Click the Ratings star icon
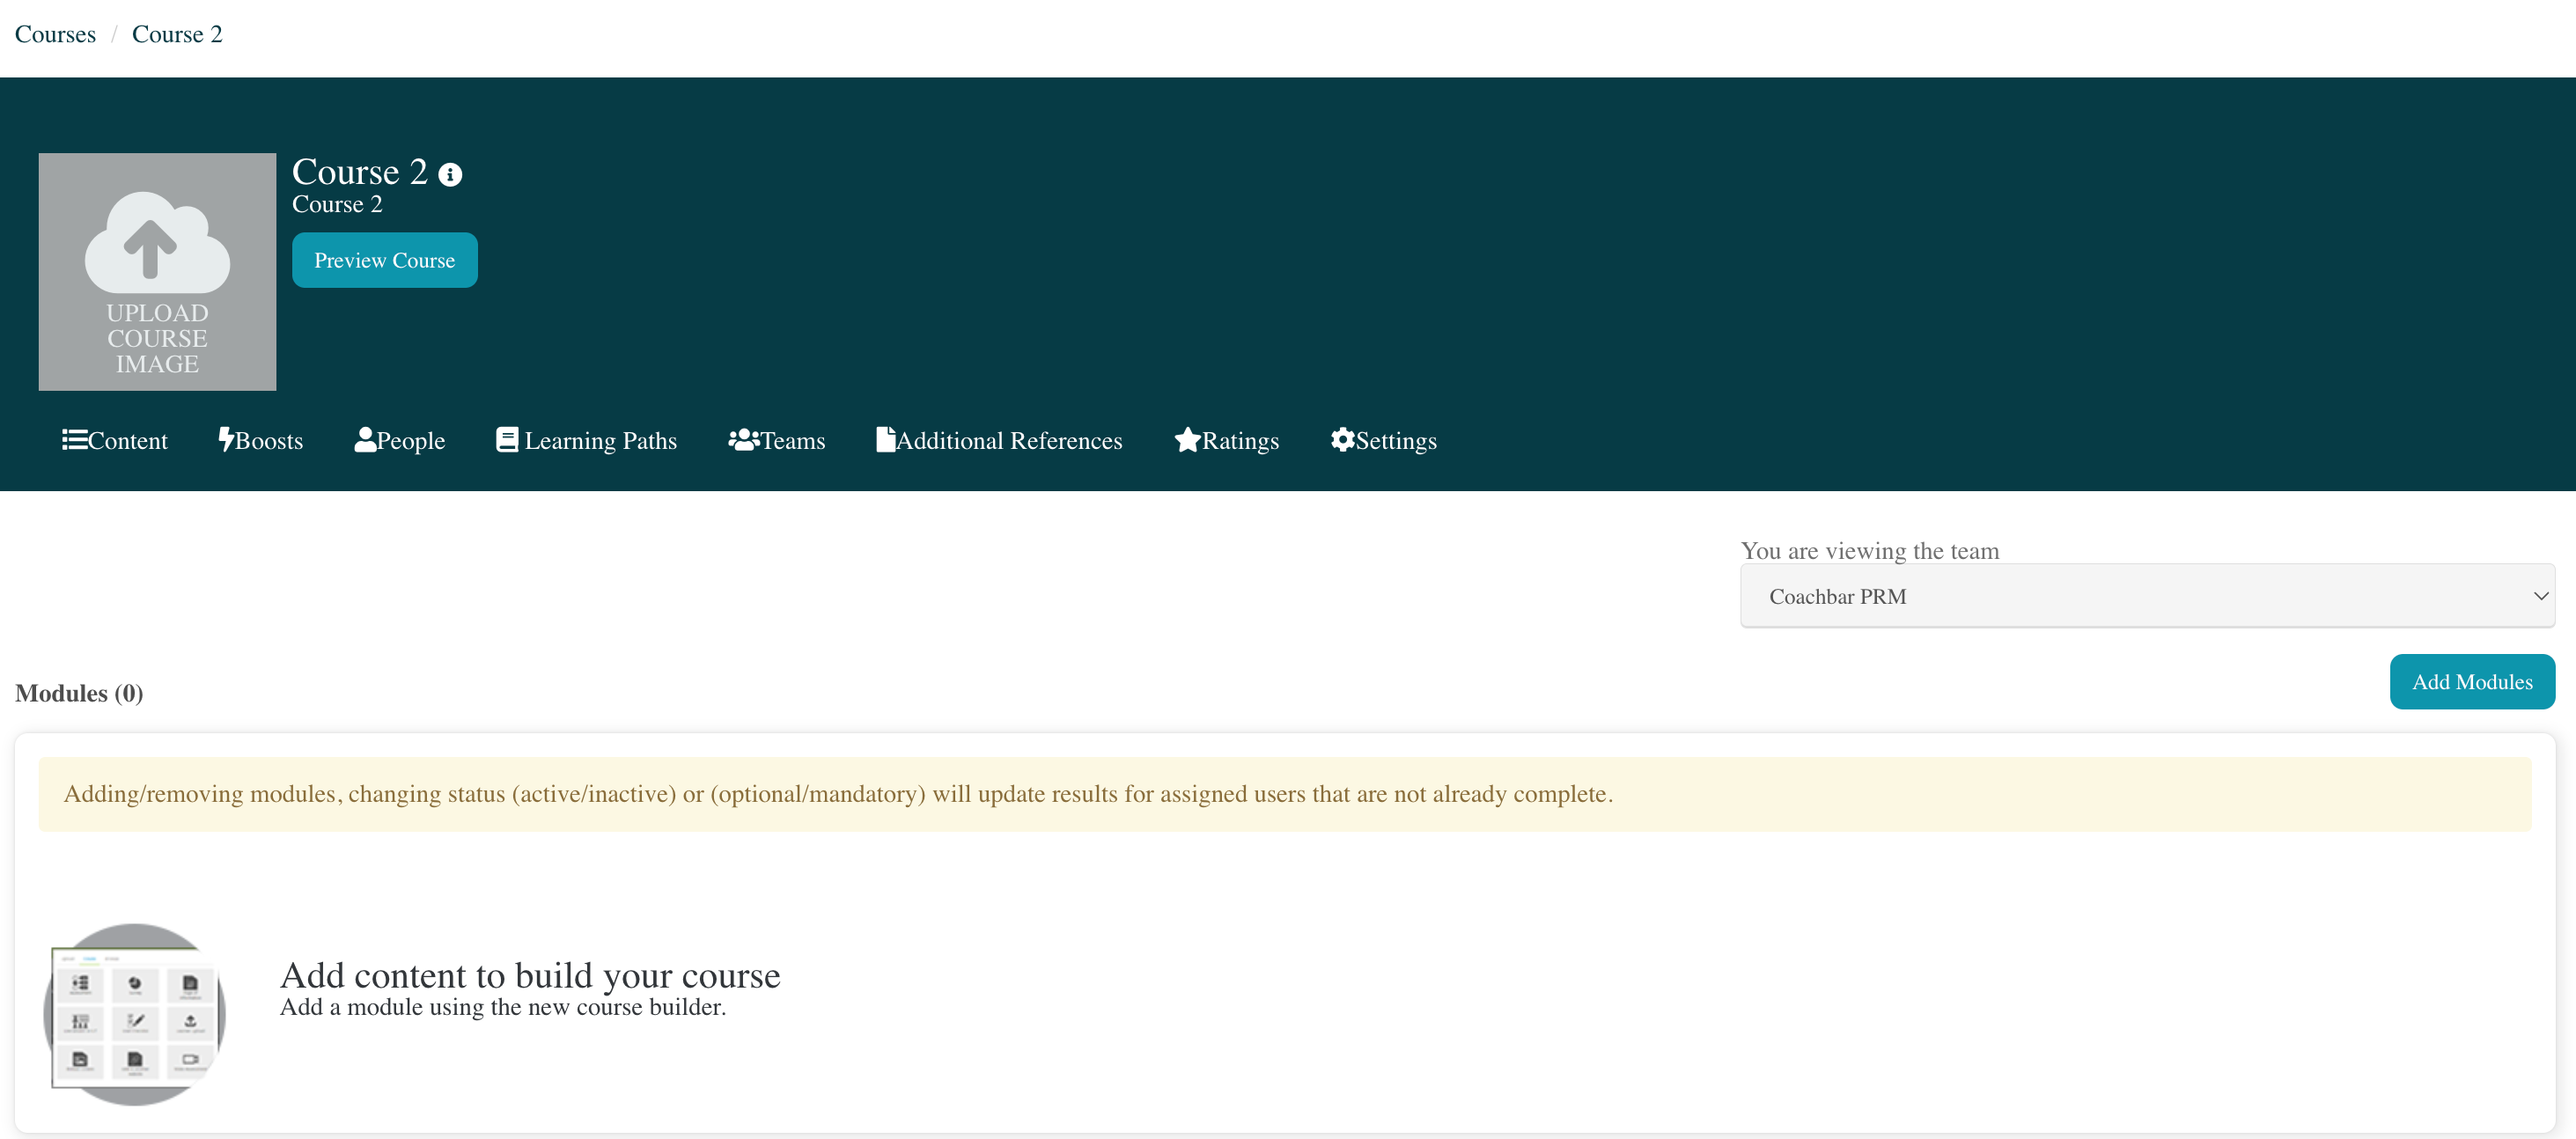 coord(1187,440)
